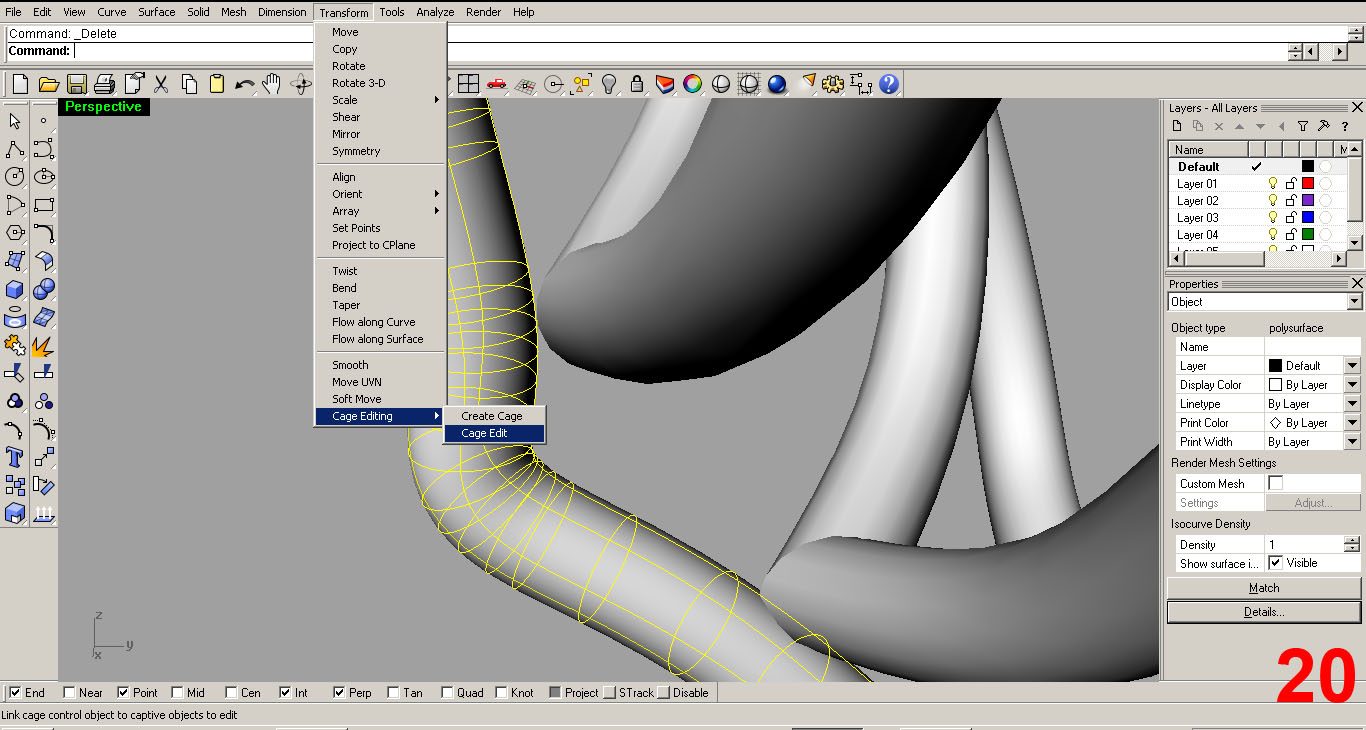Select the blue Box solid tool
The height and width of the screenshot is (730, 1366).
[15, 290]
